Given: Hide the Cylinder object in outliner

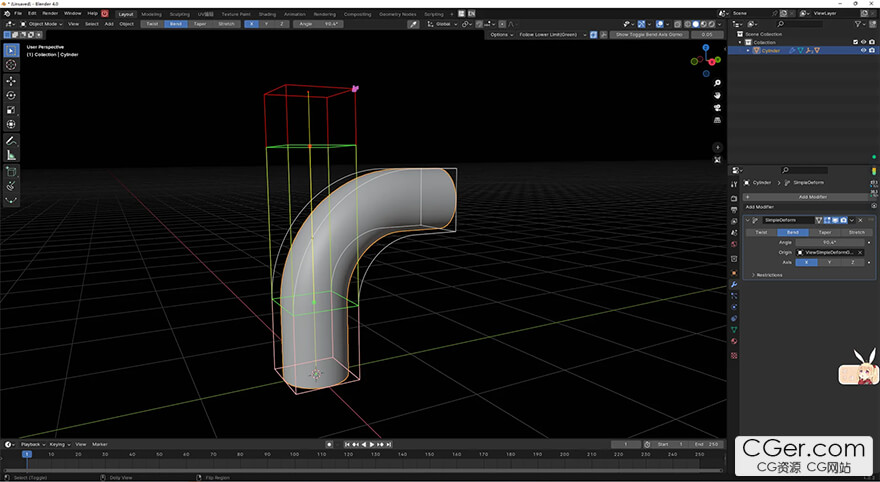Looking at the screenshot, I should (x=863, y=50).
